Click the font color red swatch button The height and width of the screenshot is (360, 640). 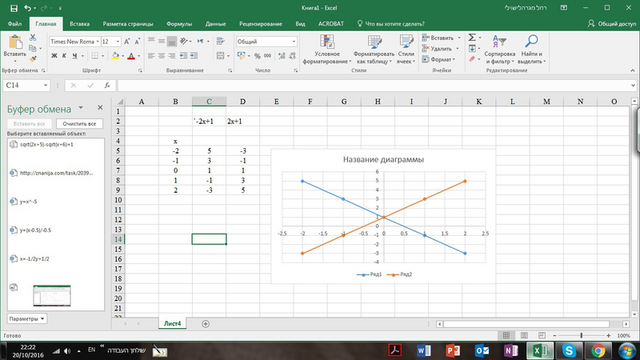point(131,56)
